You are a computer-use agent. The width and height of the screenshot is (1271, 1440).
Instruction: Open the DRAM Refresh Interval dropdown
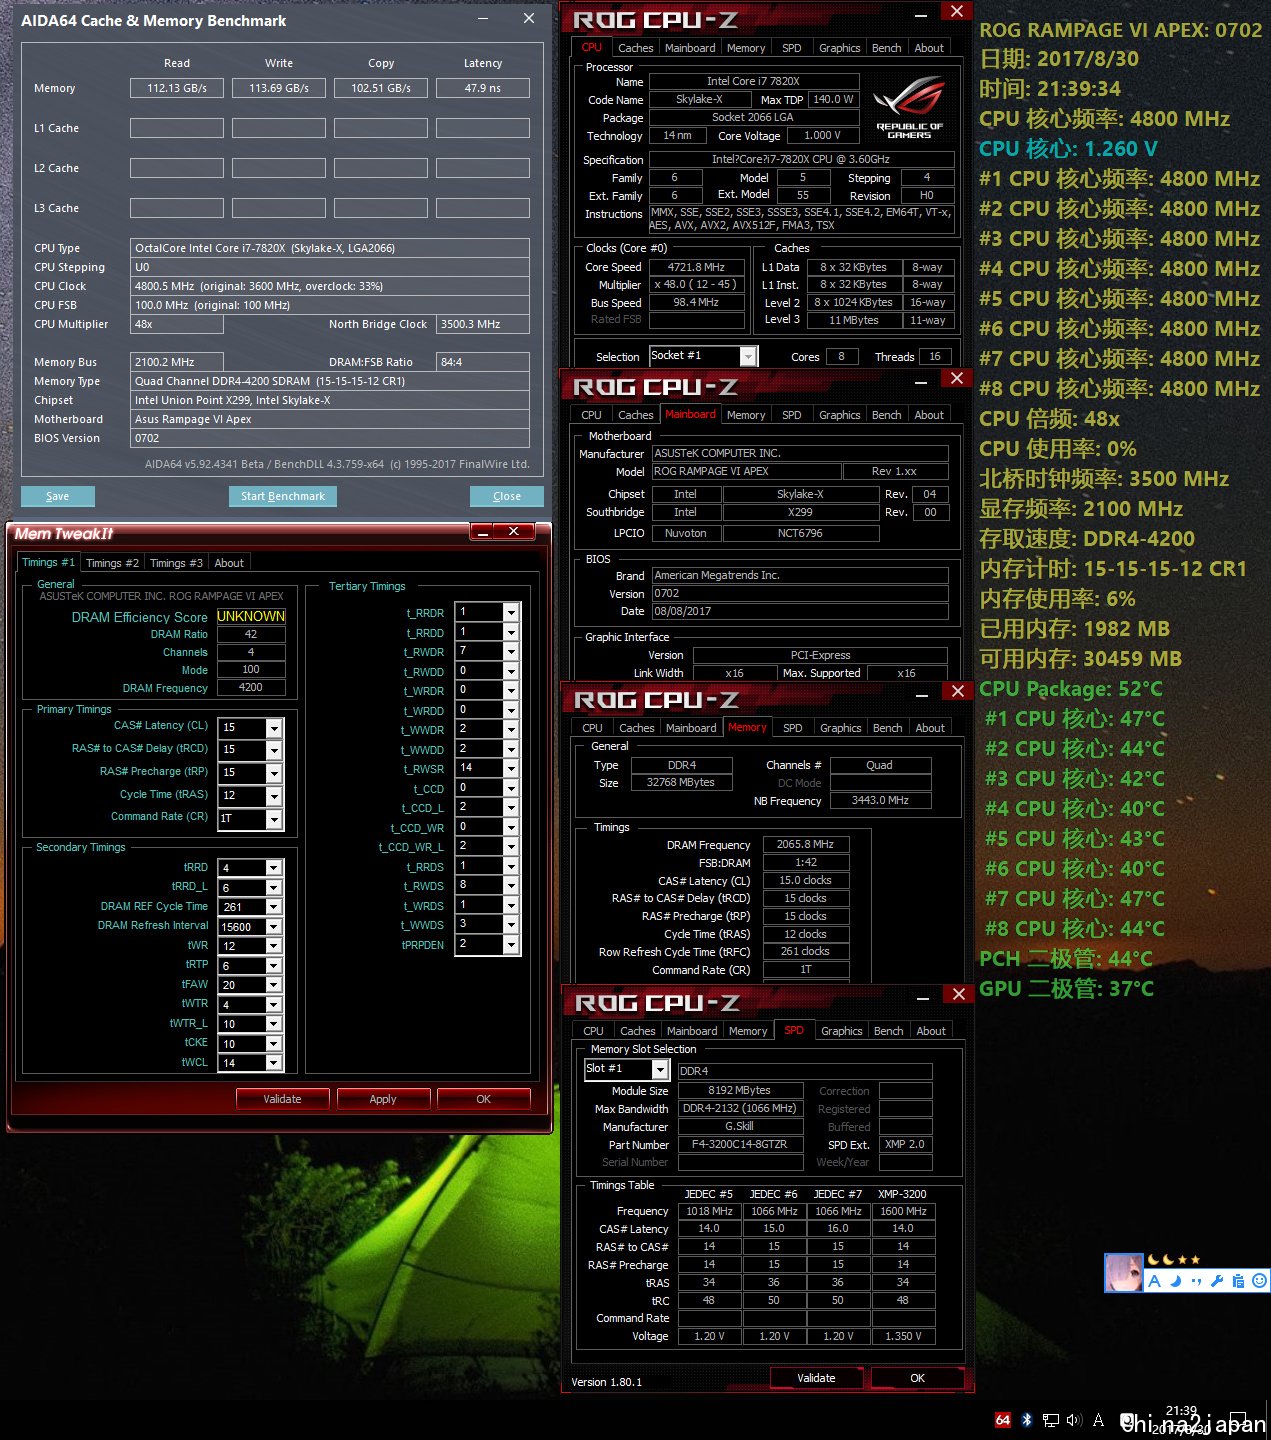274,927
